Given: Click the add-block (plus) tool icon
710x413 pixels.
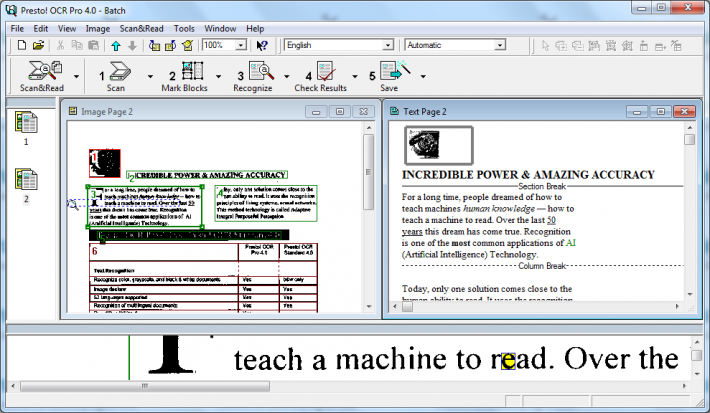Looking at the screenshot, I should [561, 46].
